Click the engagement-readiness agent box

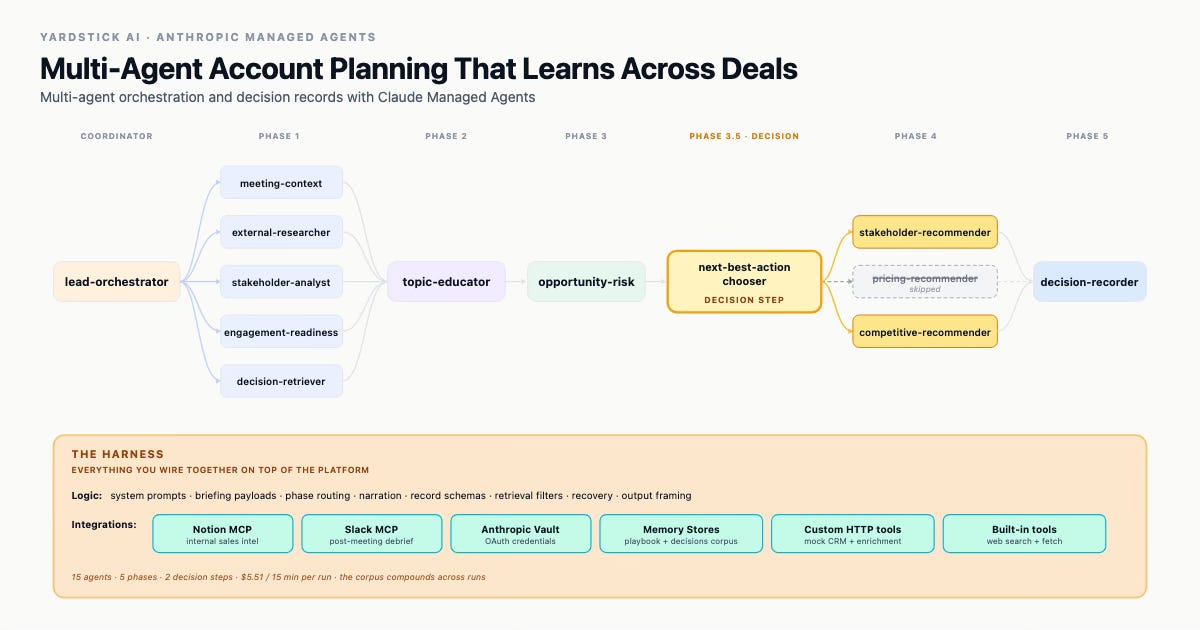point(282,332)
